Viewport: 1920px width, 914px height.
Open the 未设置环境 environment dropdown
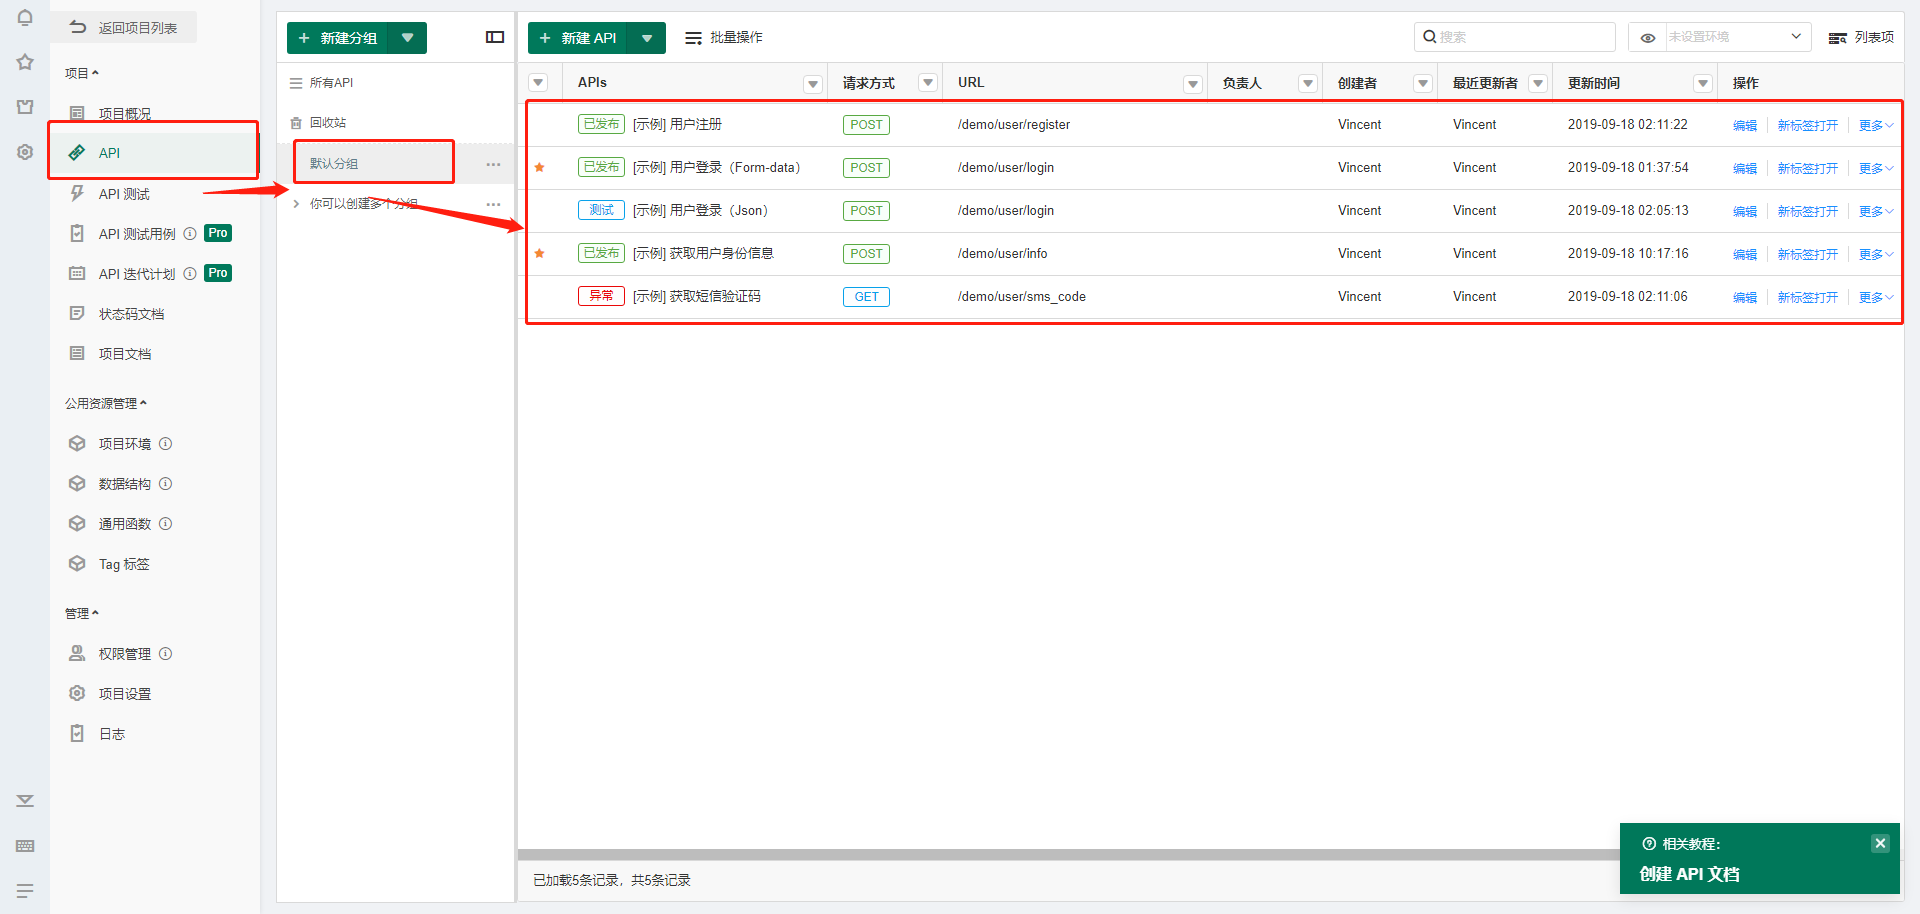pyautogui.click(x=1739, y=37)
